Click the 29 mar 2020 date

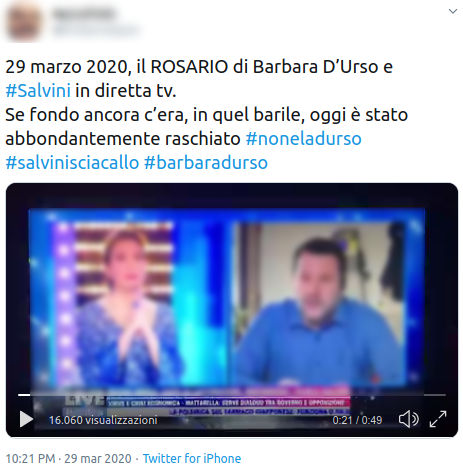pos(98,459)
